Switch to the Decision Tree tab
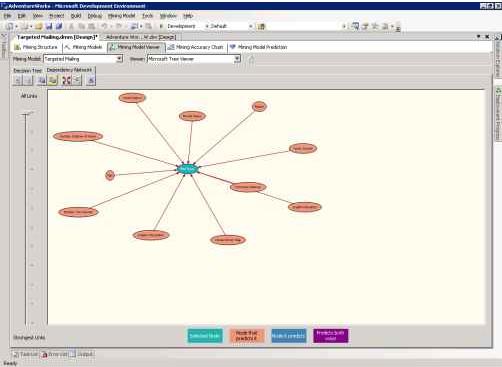 coord(28,70)
